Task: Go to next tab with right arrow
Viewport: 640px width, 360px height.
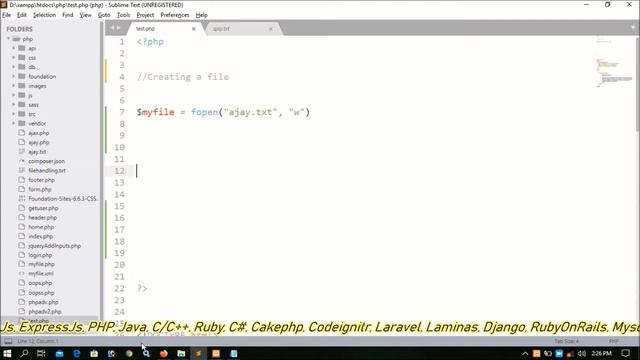Action: point(118,28)
